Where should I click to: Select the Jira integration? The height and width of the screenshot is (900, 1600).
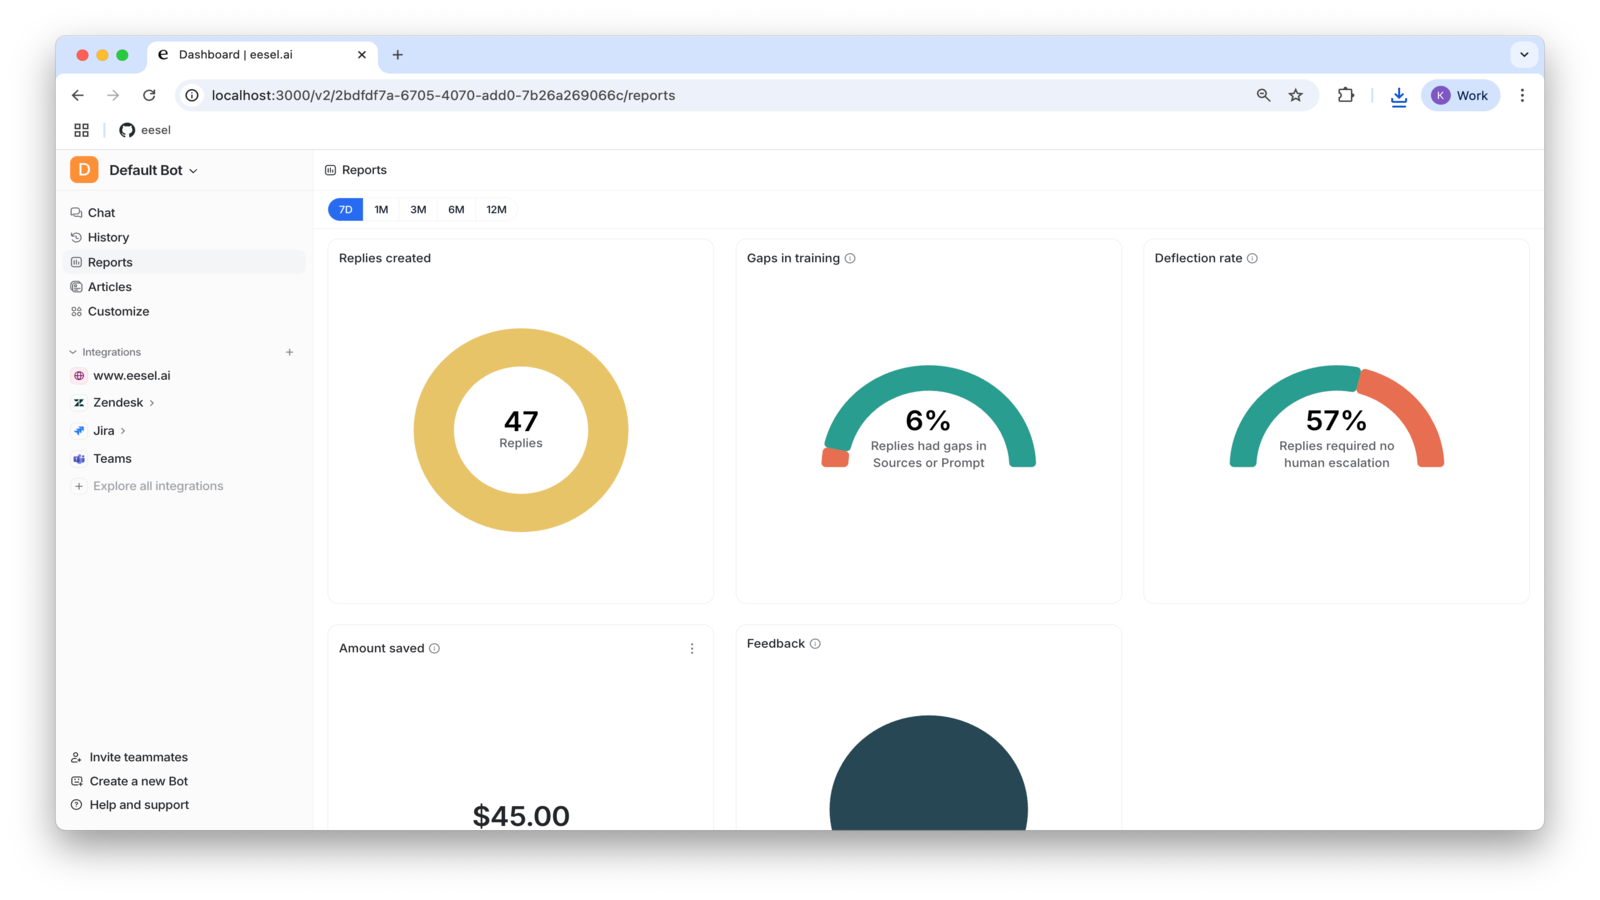point(104,430)
